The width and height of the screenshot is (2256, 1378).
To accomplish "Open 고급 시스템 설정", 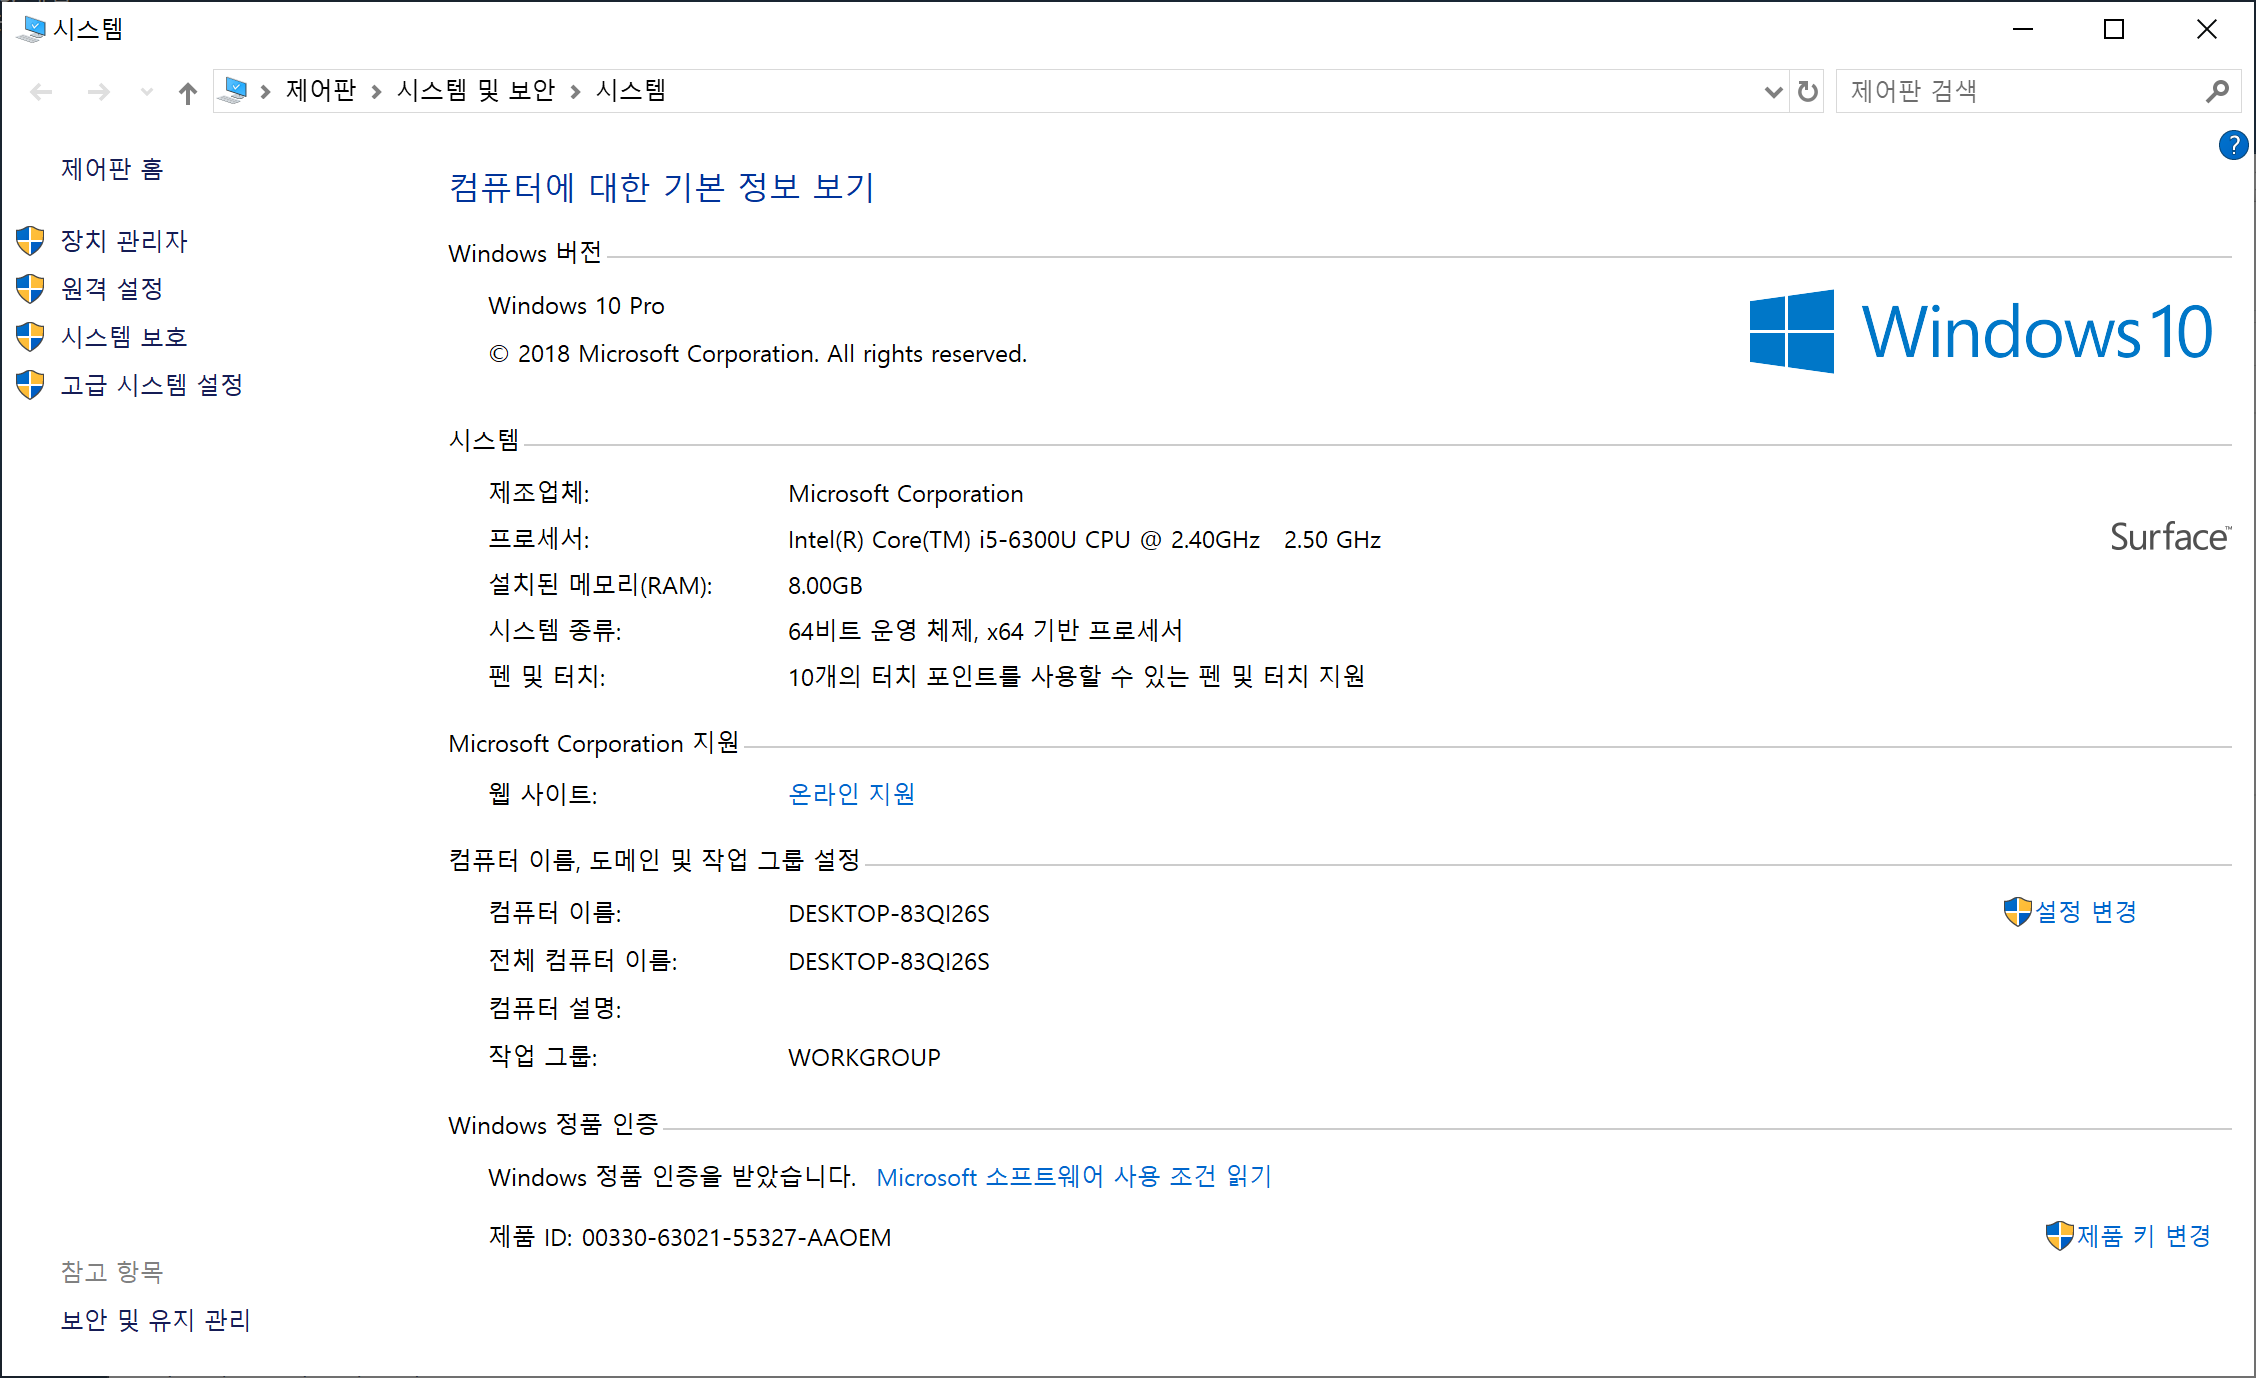I will point(152,385).
